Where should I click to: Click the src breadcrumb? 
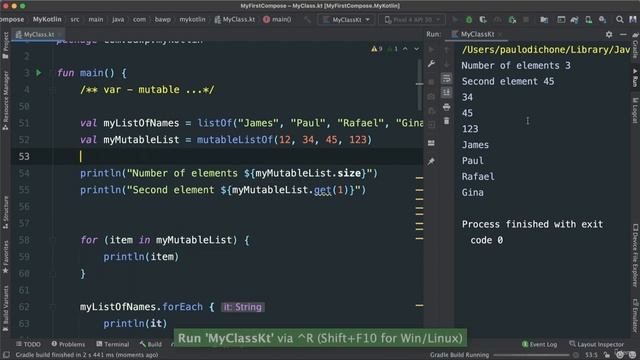click(x=75, y=19)
